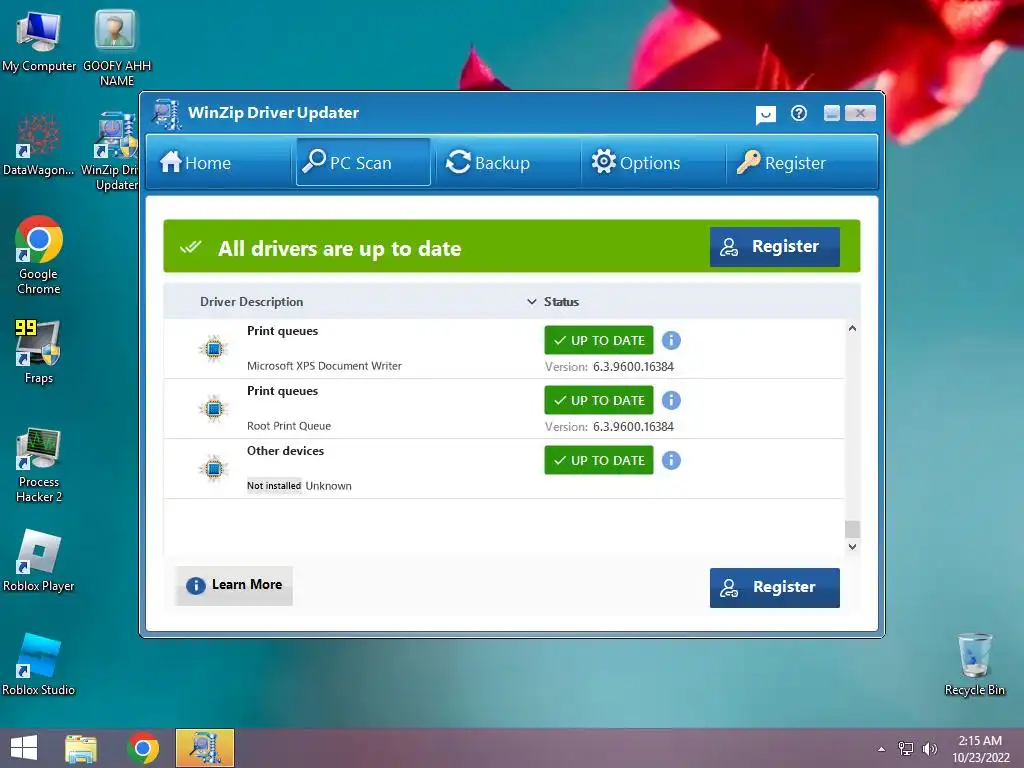Click scrollbar up arrow in driver list
The height and width of the screenshot is (768, 1024).
pos(852,328)
